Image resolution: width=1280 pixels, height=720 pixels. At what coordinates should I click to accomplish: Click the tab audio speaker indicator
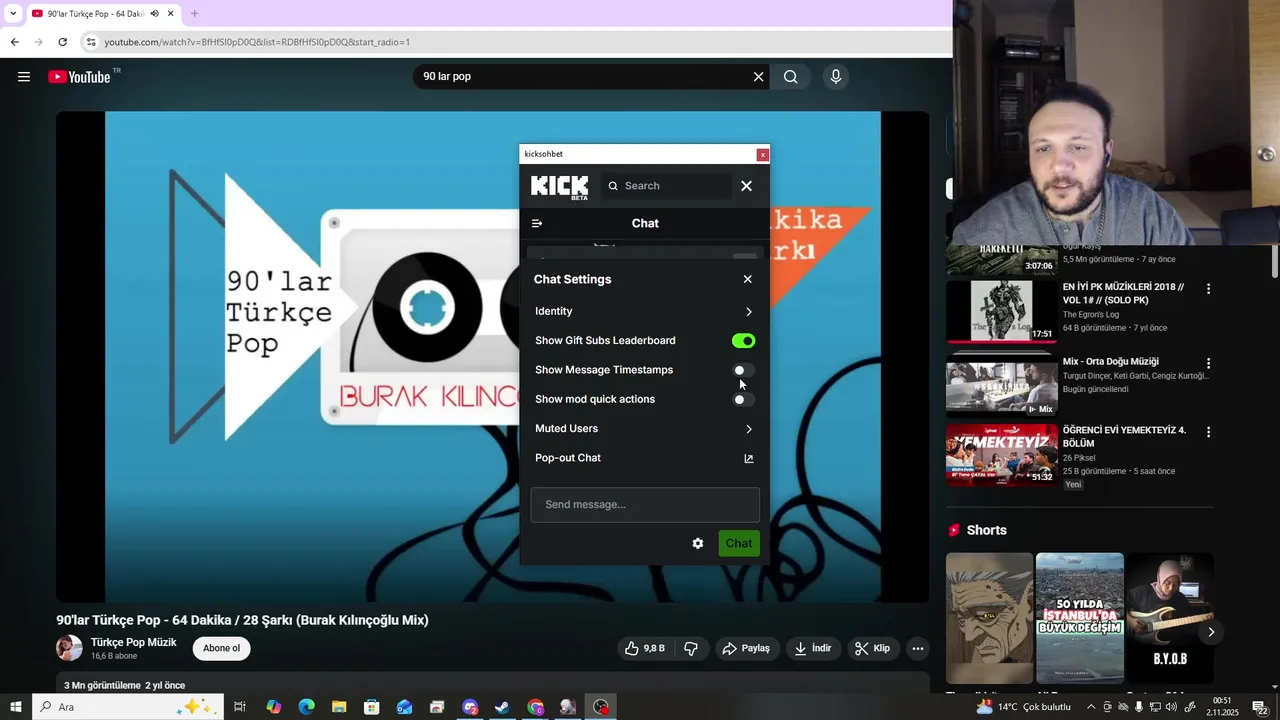pos(154,14)
